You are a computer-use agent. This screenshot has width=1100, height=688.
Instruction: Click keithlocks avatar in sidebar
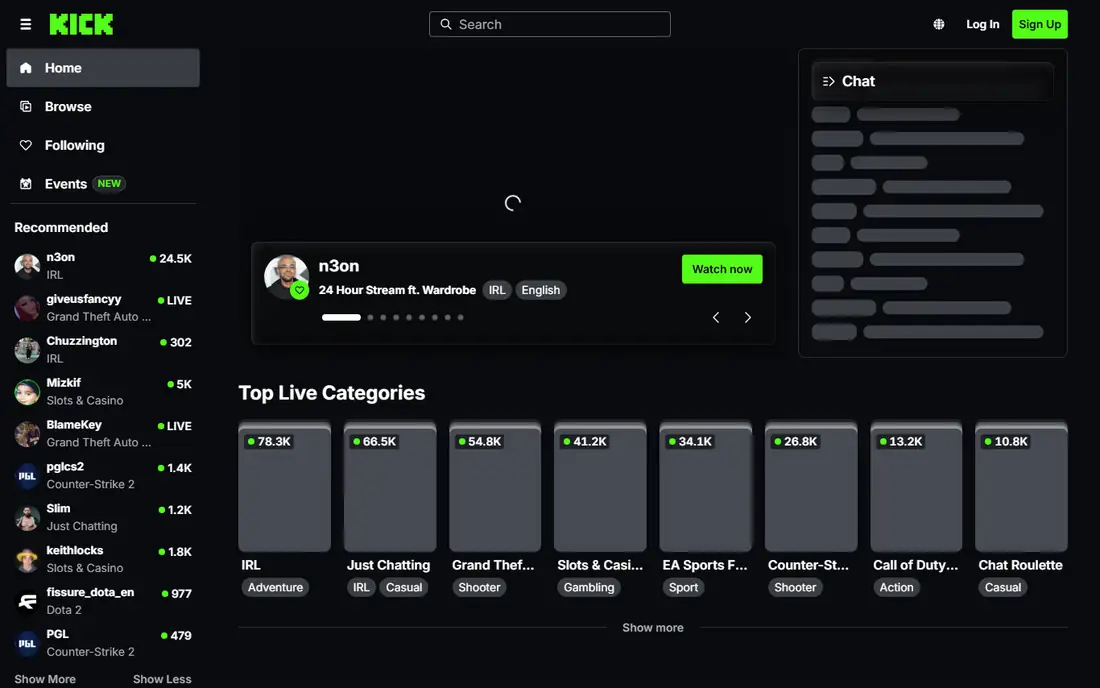pyautogui.click(x=27, y=560)
